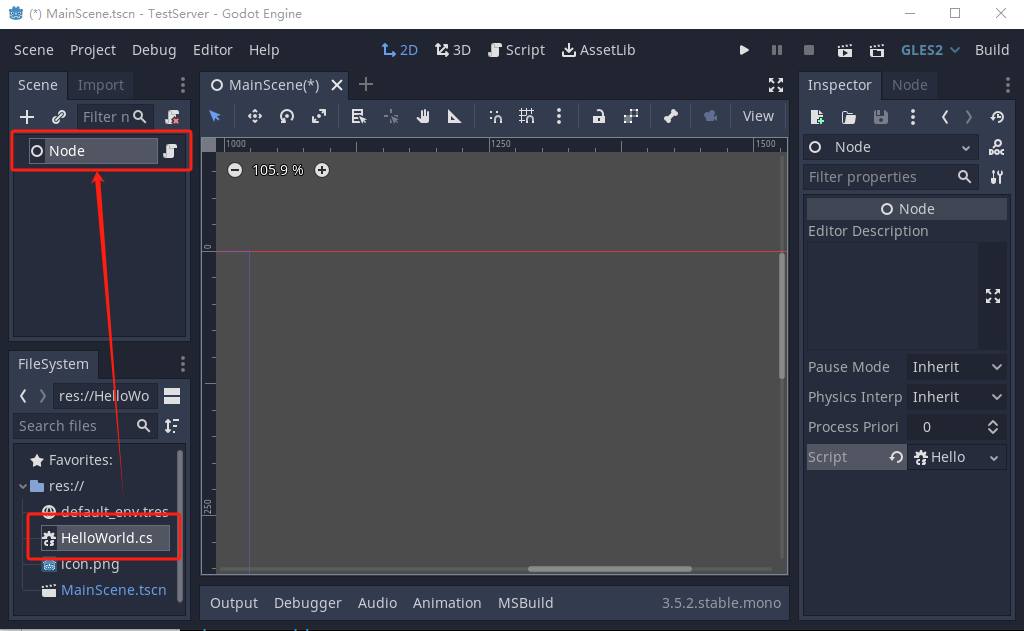Choose the Rotate Mode tool
This screenshot has width=1024, height=631.
click(287, 116)
